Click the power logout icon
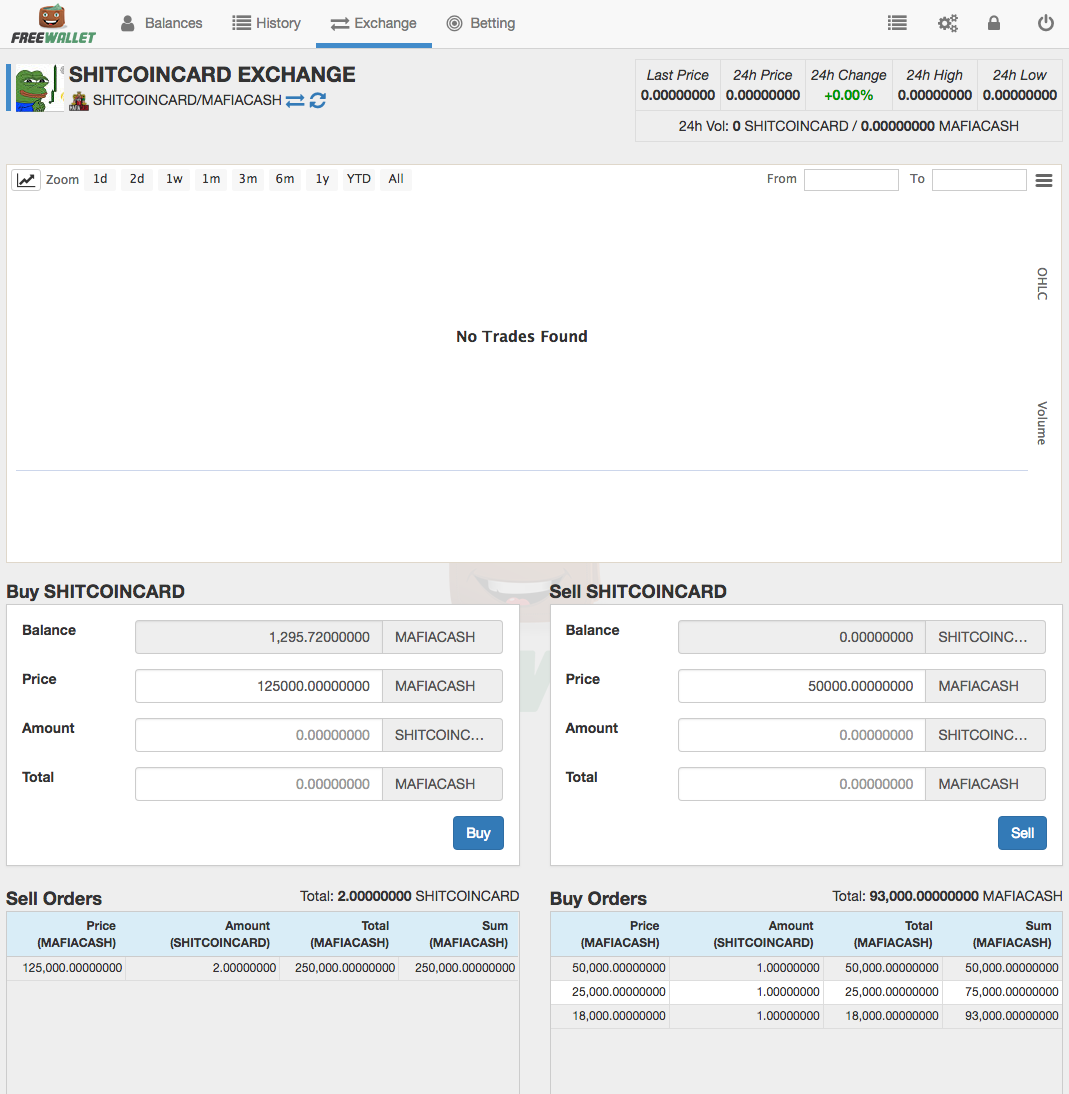This screenshot has width=1069, height=1094. 1045,23
